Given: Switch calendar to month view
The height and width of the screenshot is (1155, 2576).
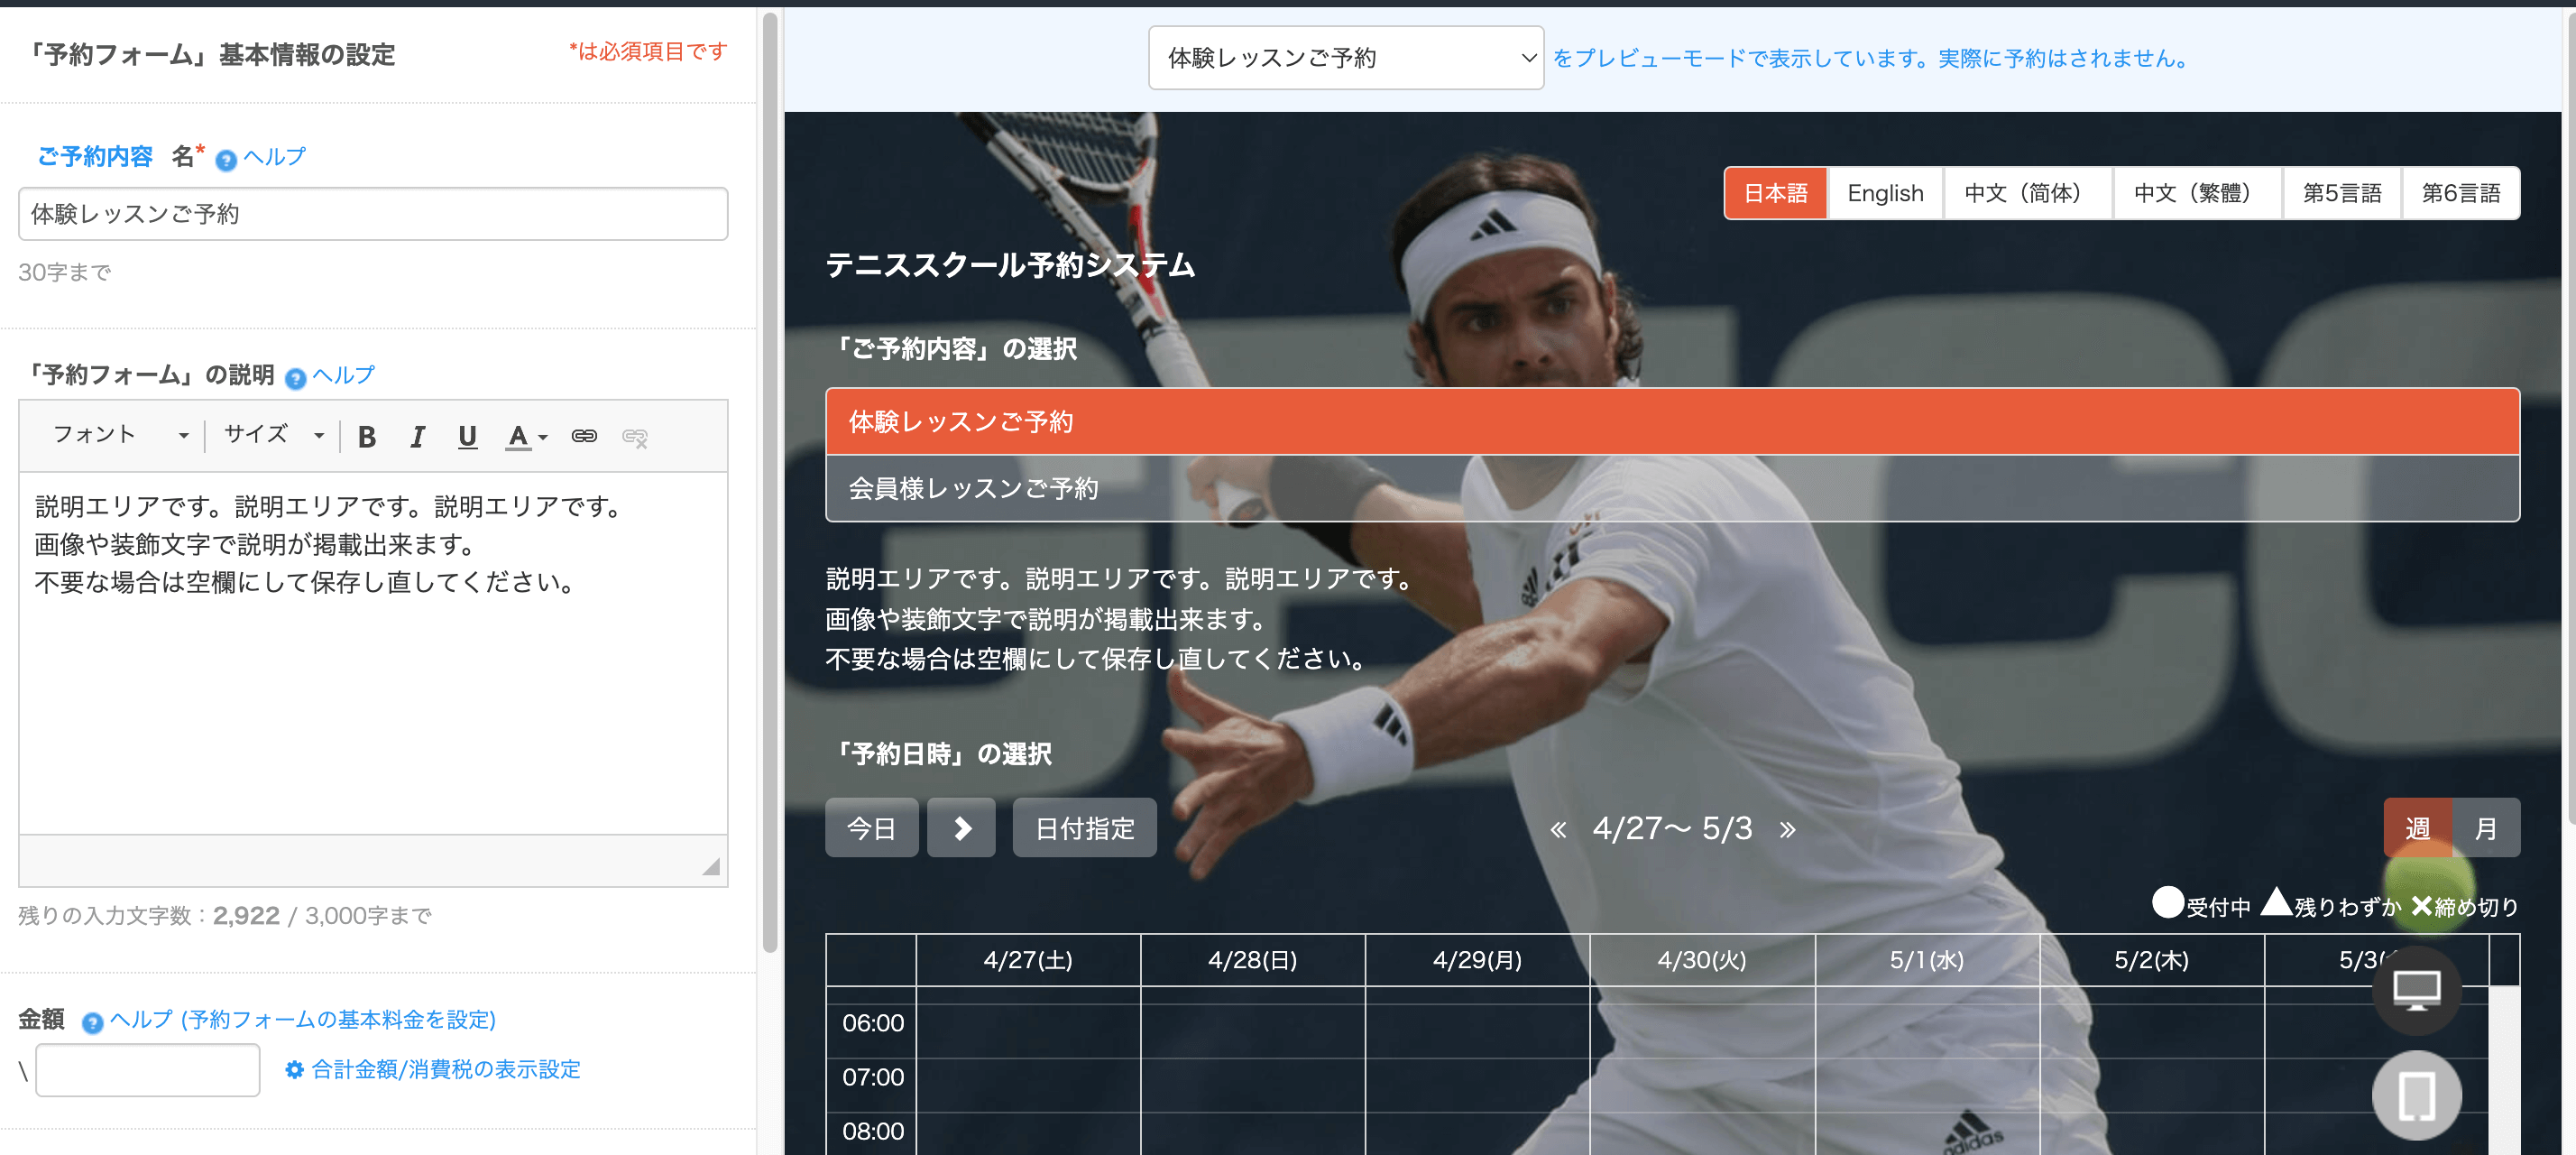Looking at the screenshot, I should coord(2486,828).
